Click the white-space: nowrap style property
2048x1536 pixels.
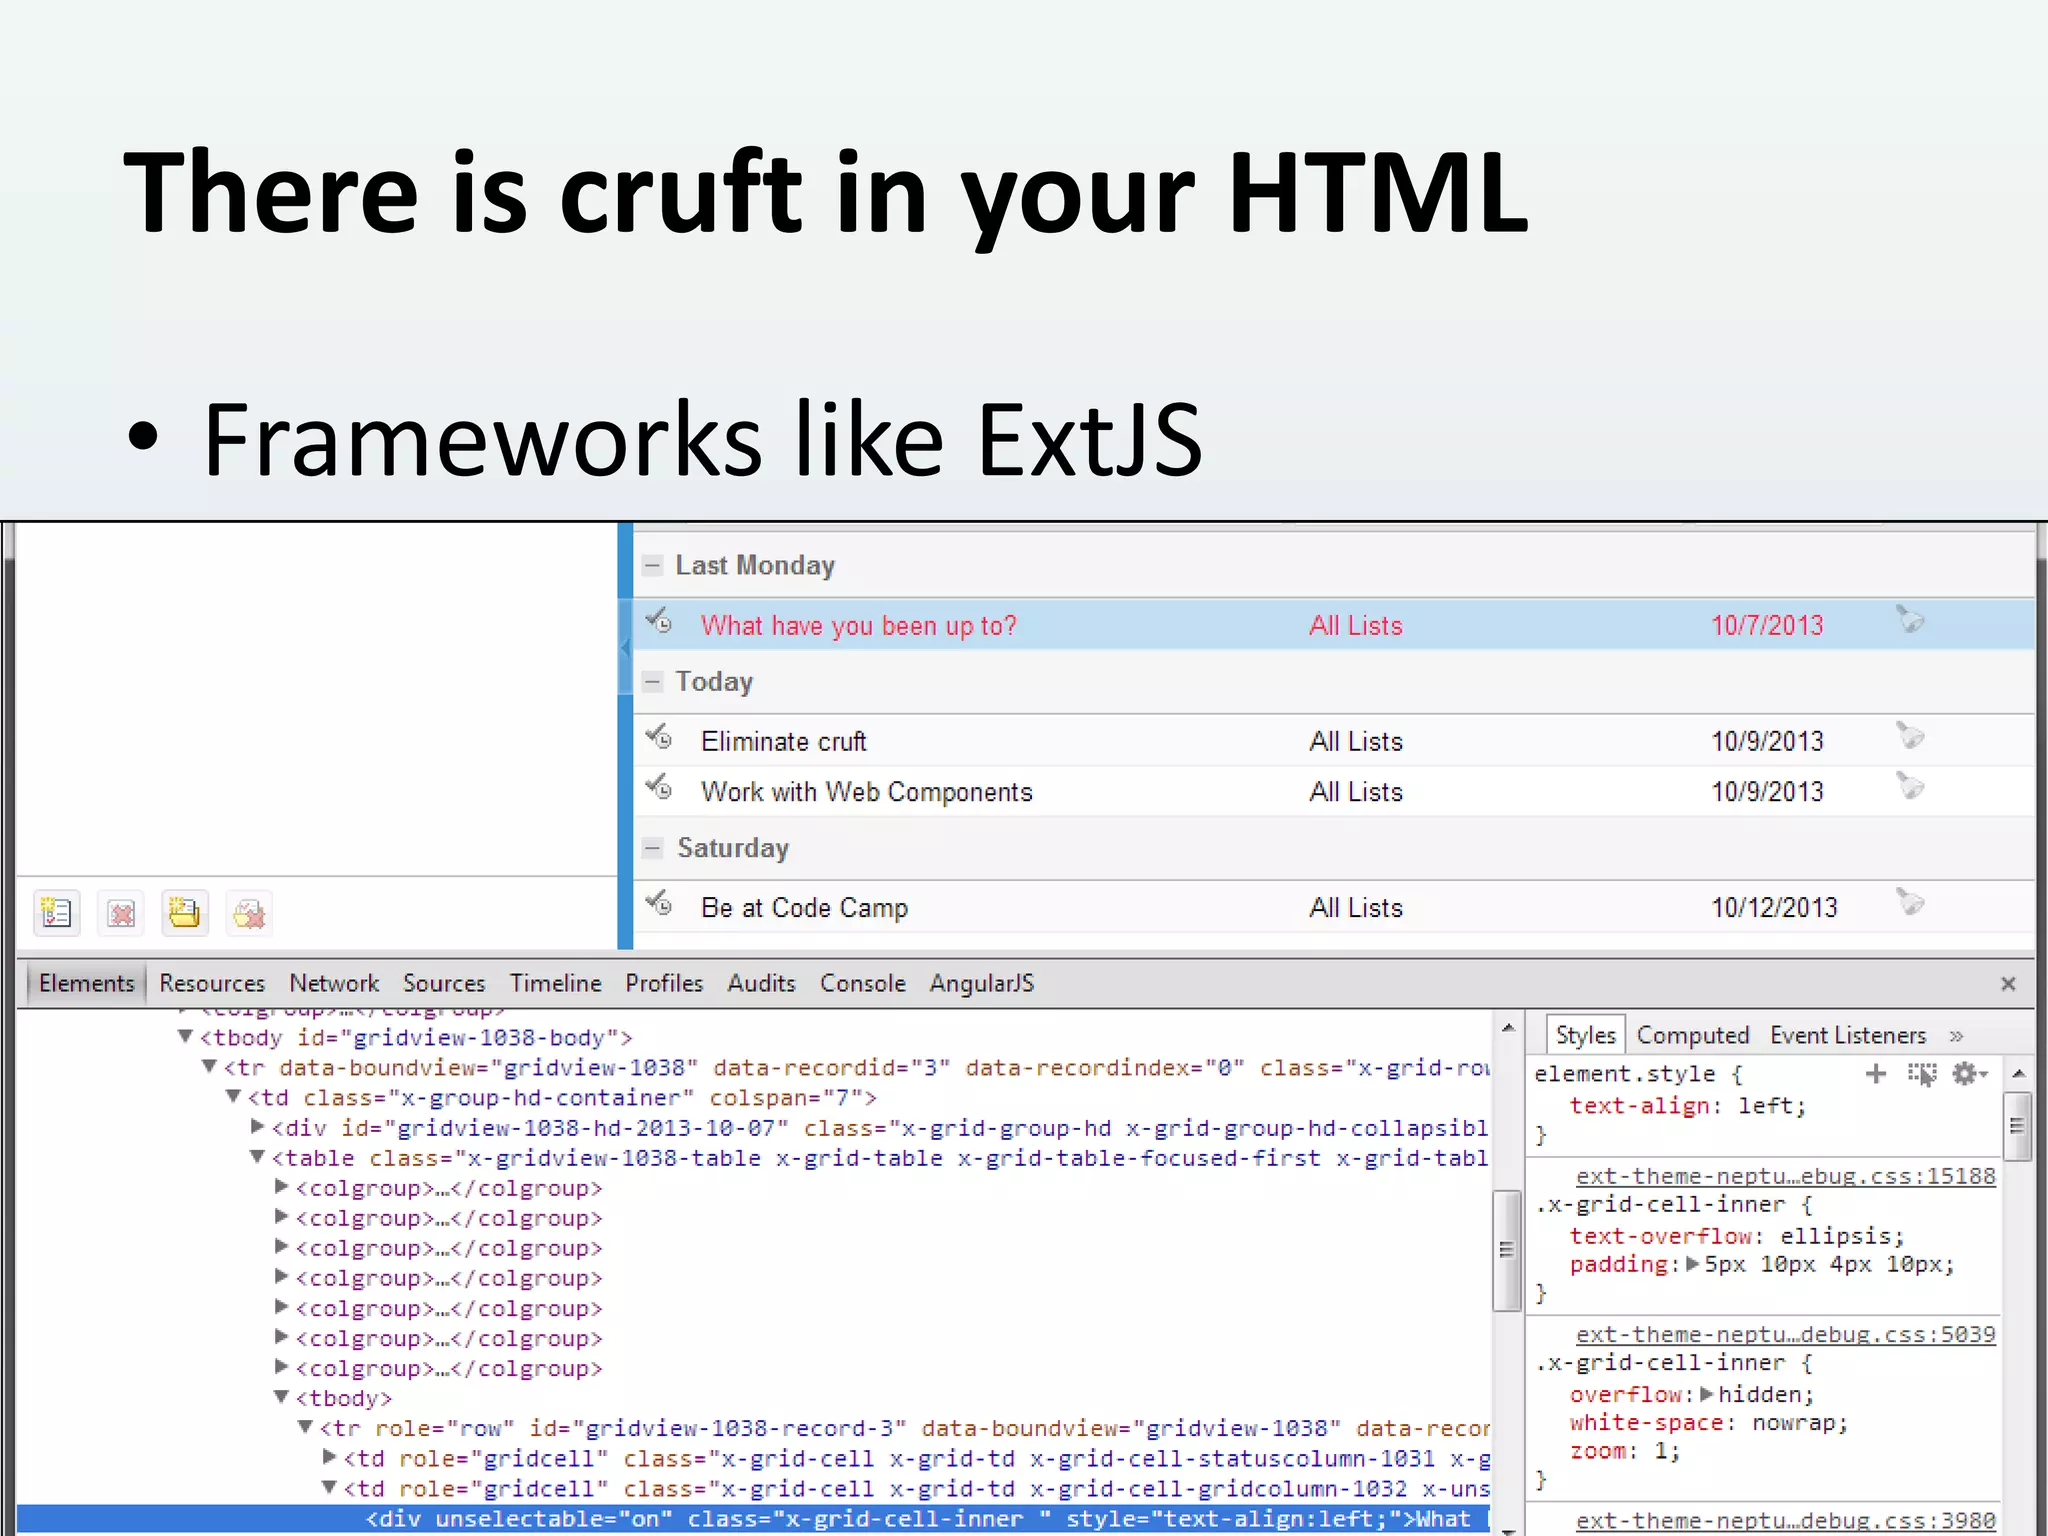(1709, 1423)
